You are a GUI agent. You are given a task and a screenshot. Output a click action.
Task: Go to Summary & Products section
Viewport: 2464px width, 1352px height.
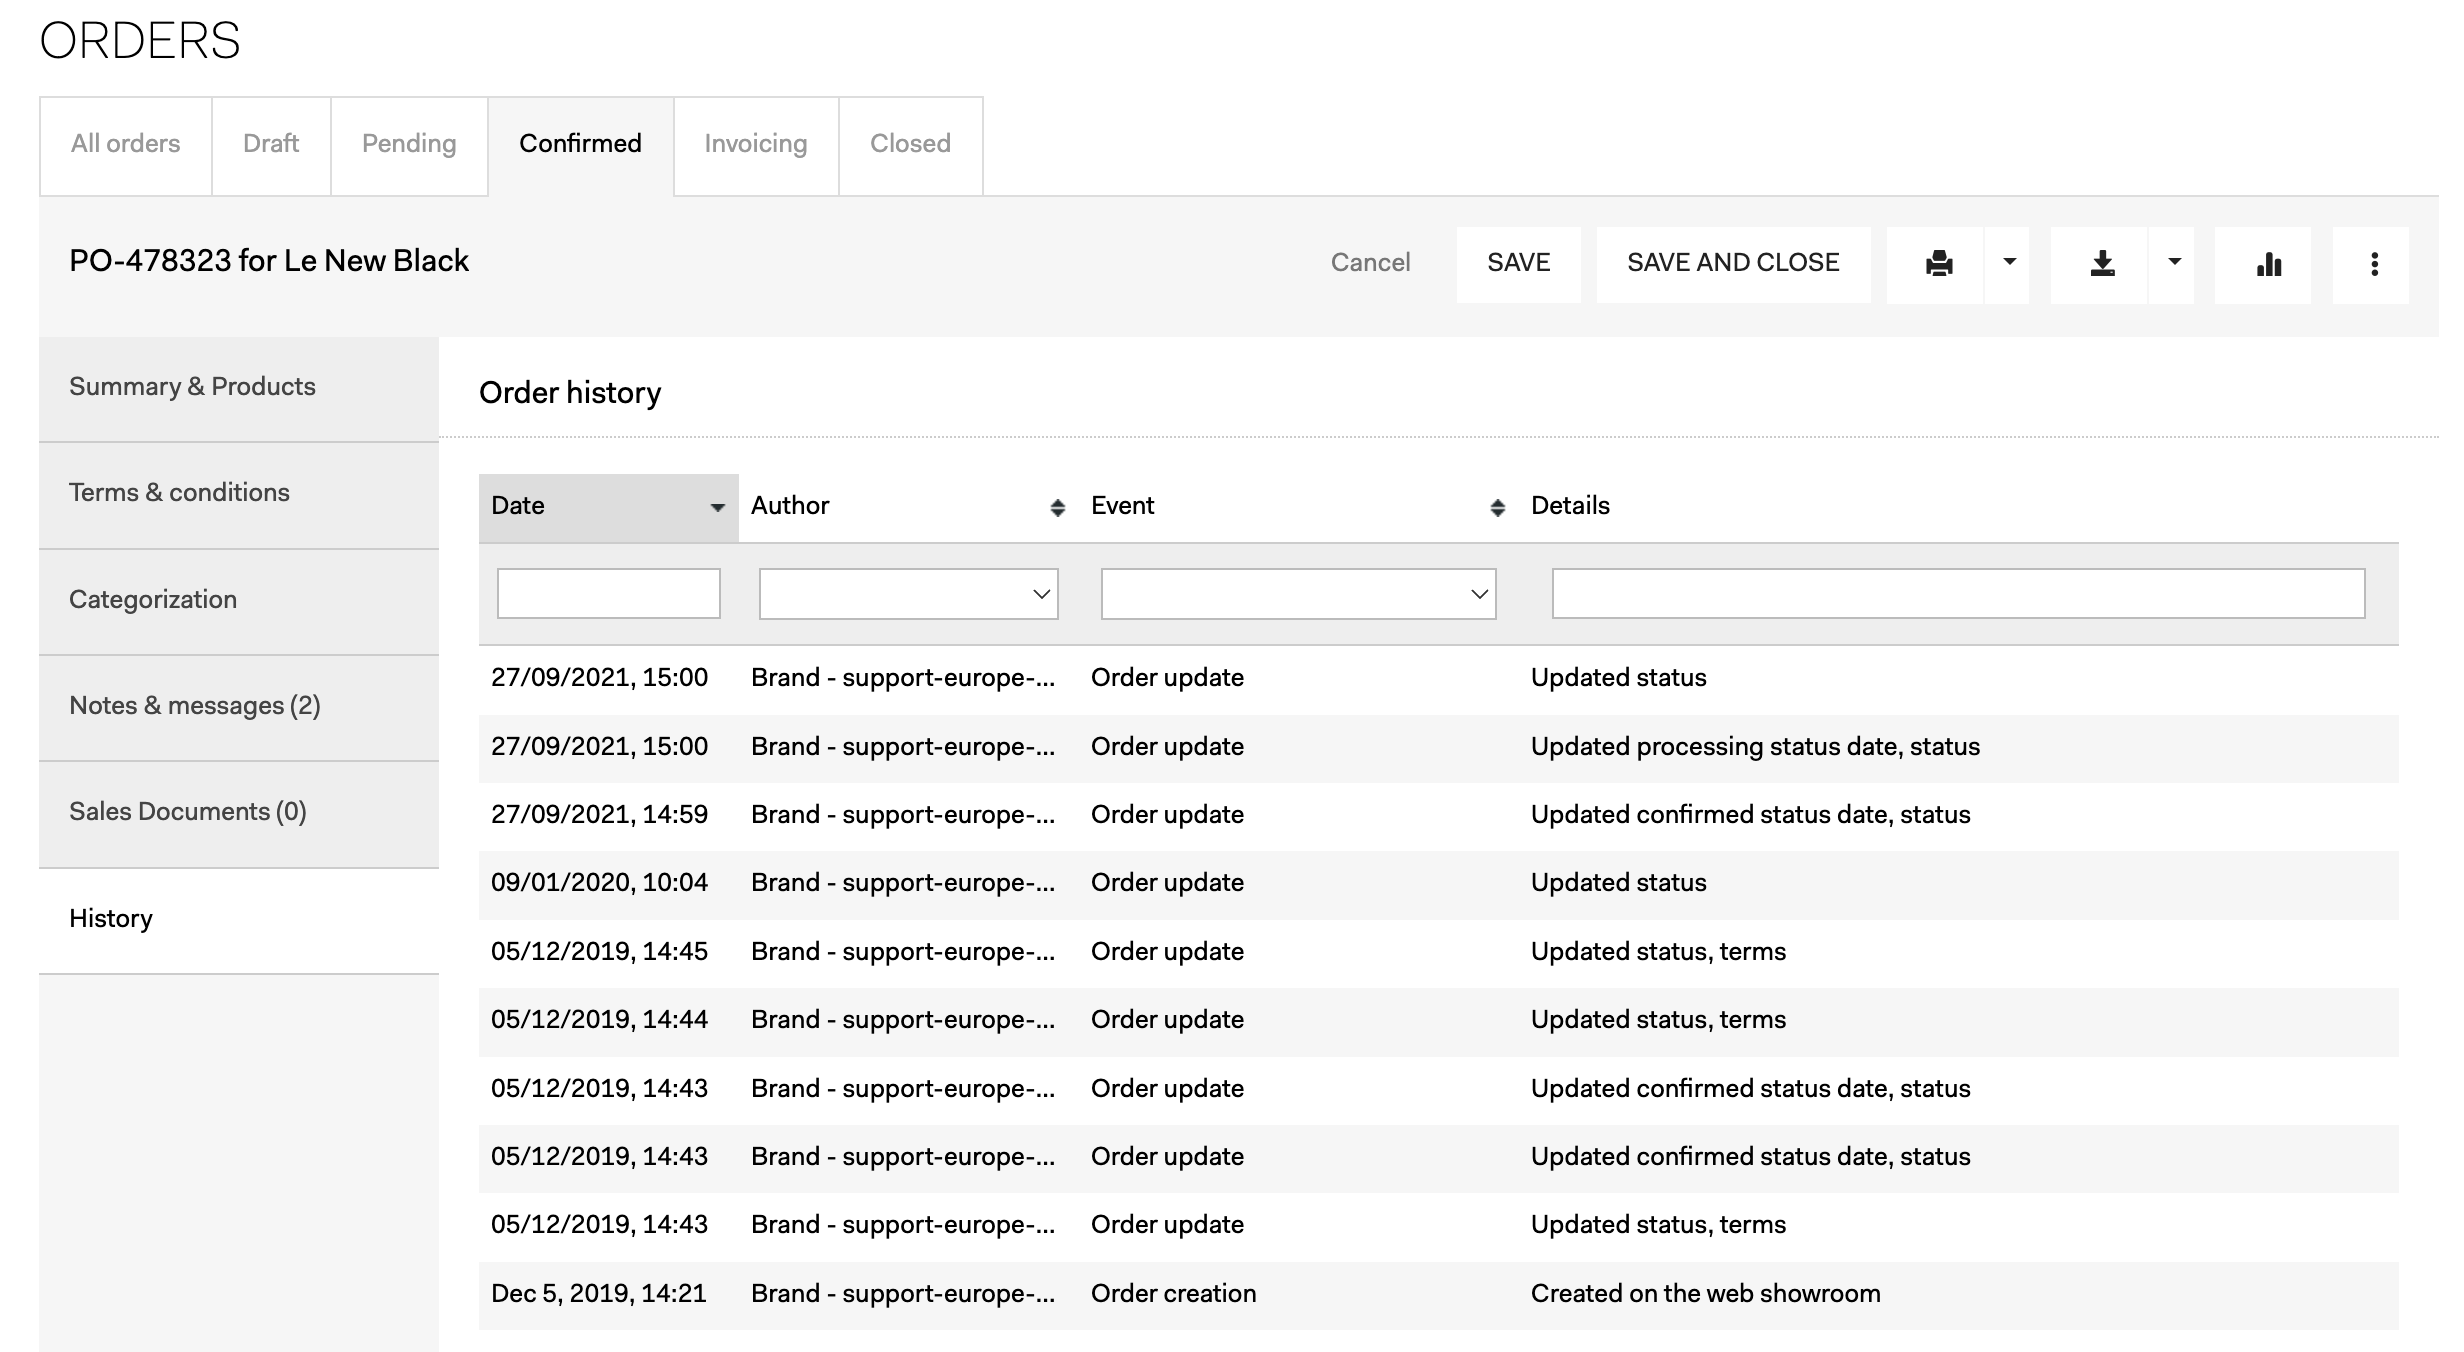(x=192, y=387)
